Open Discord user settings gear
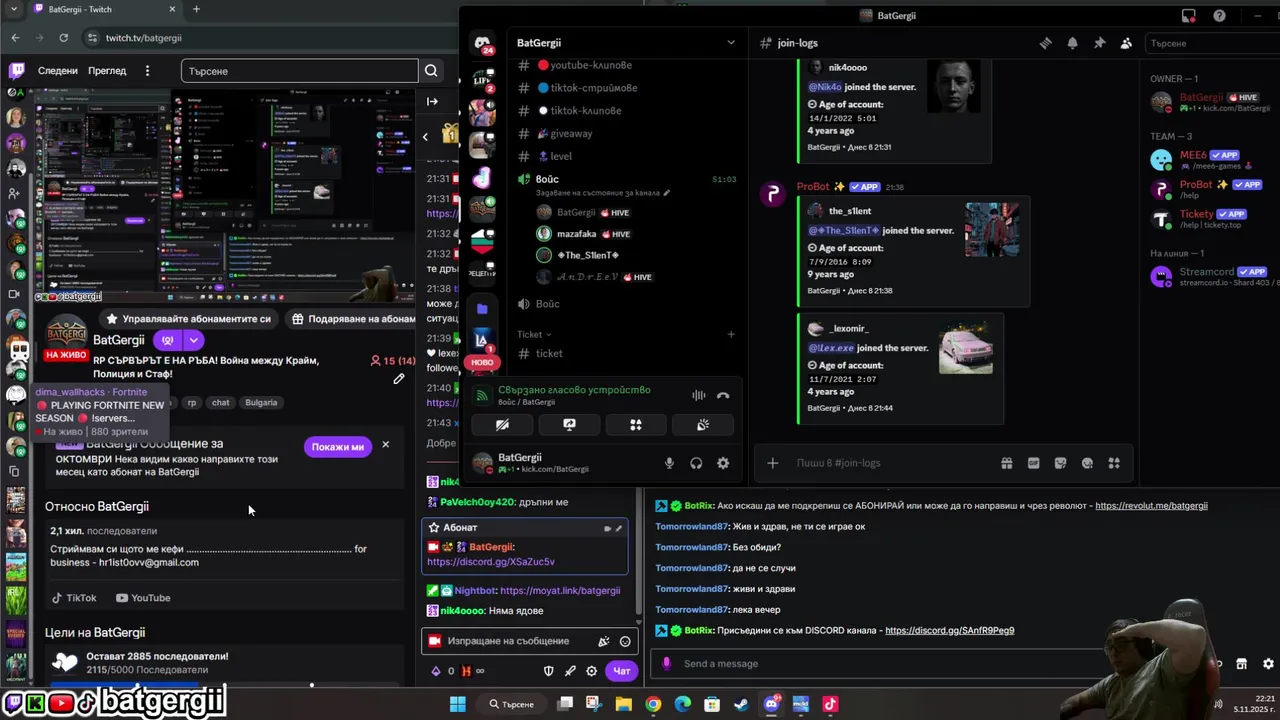The height and width of the screenshot is (720, 1280). (x=723, y=463)
